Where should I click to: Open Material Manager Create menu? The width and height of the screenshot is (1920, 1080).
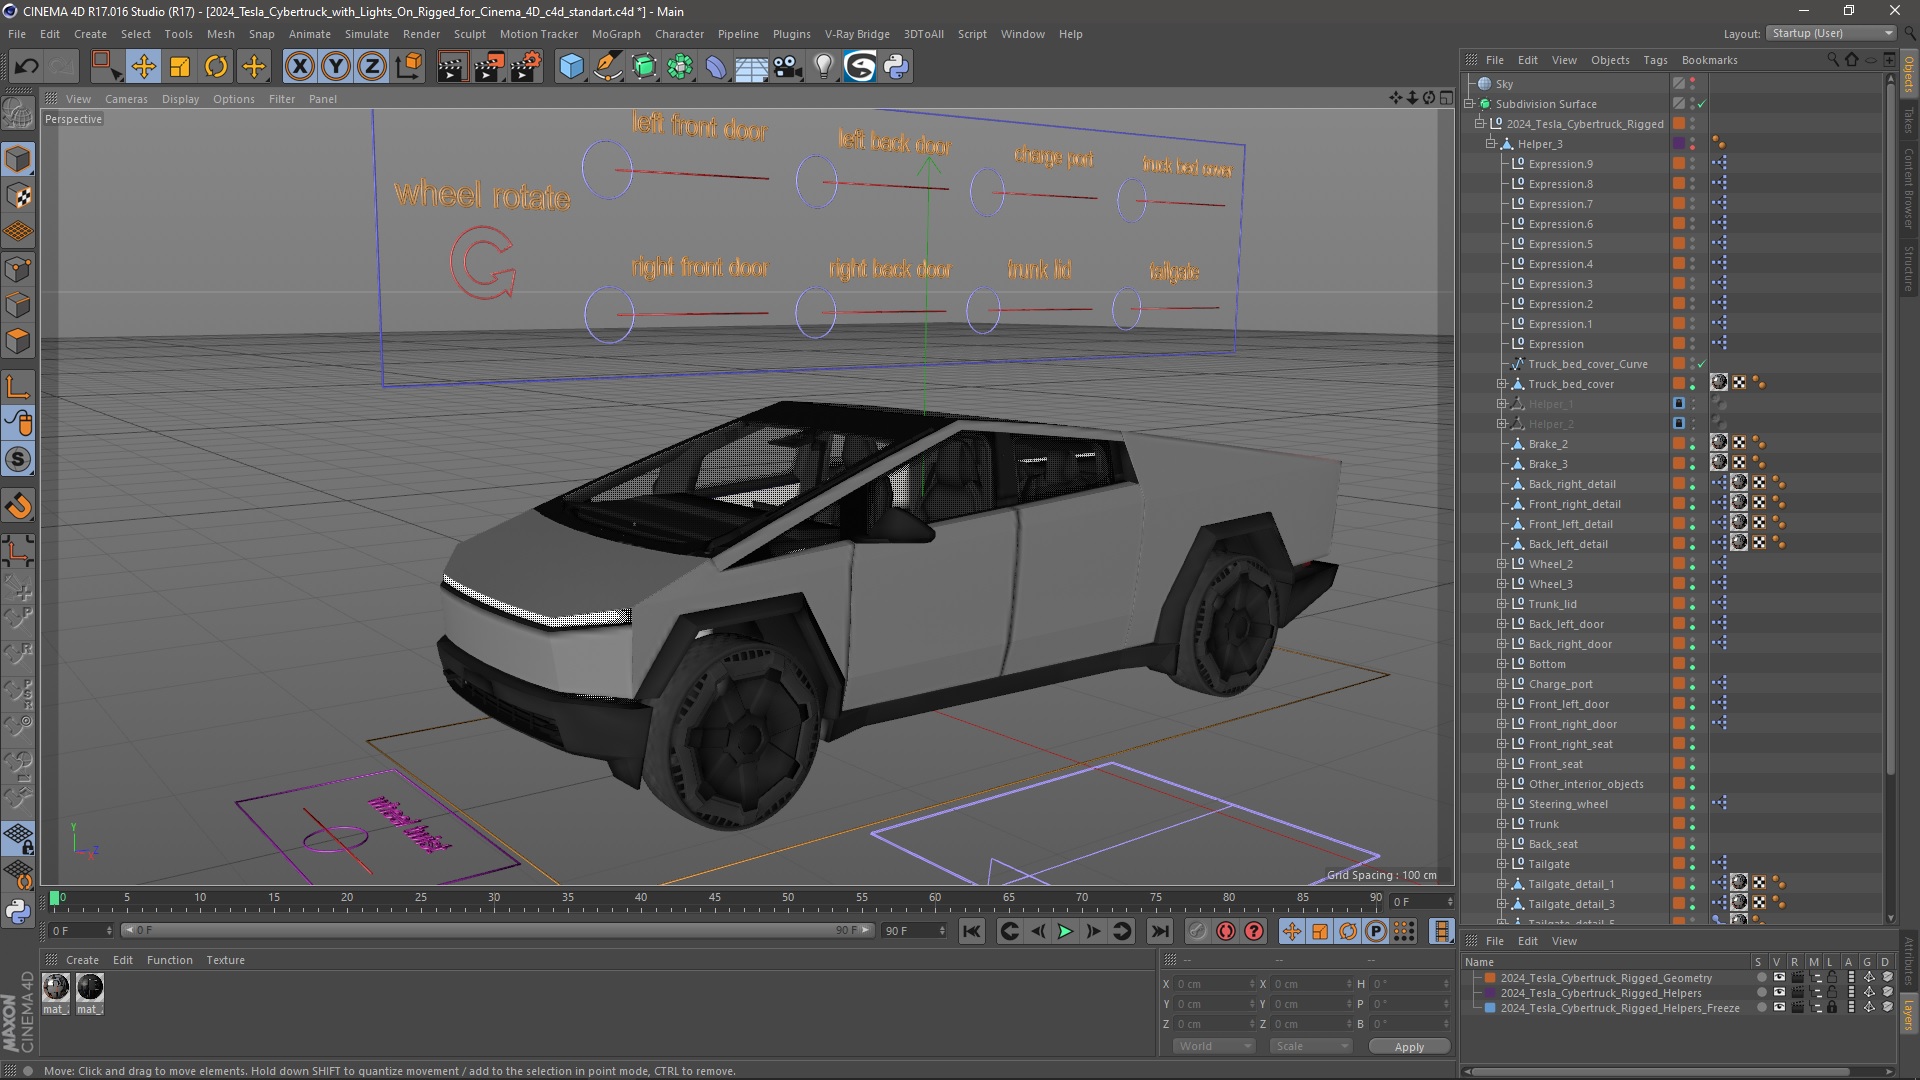pyautogui.click(x=82, y=960)
